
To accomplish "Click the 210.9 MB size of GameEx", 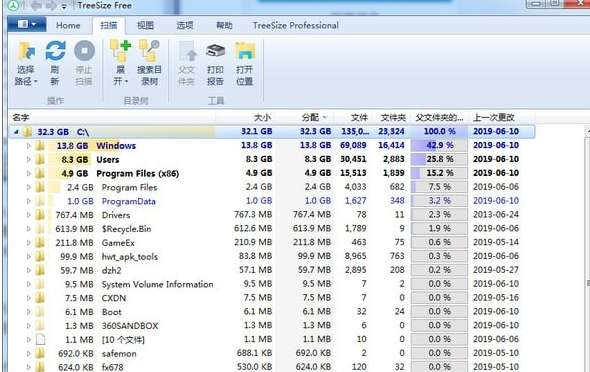I will pyautogui.click(x=253, y=243).
